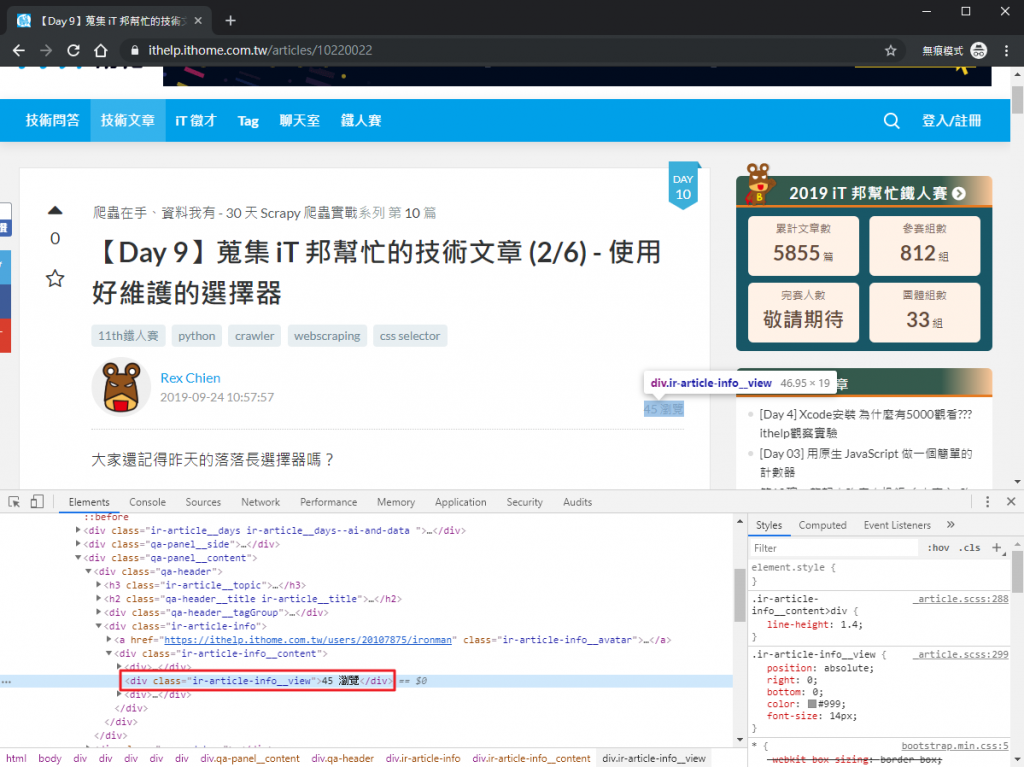Reload the current page
The image size is (1024, 767).
(x=73, y=50)
